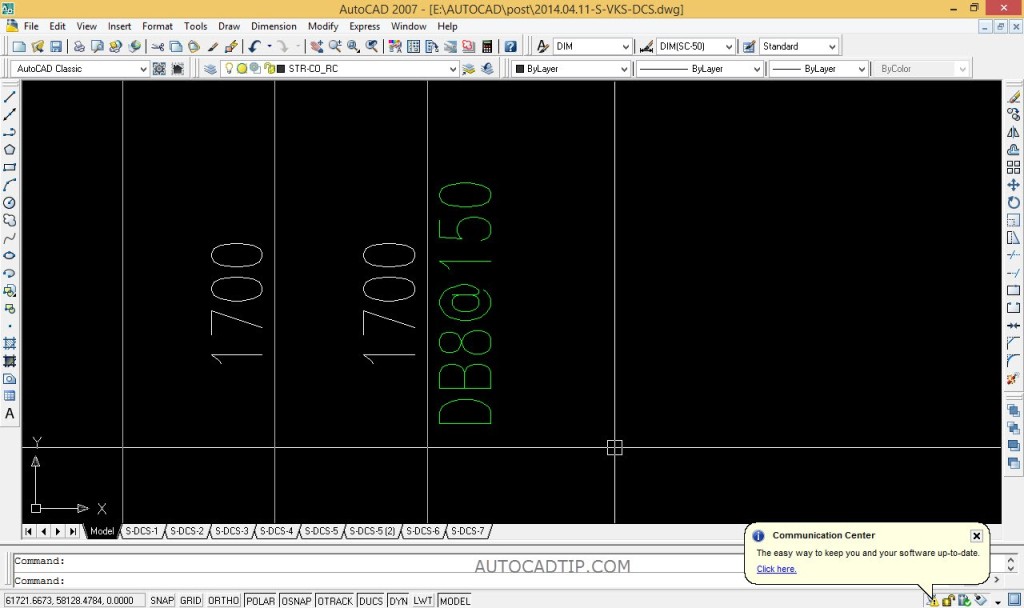Switch to the S-DCS-3 layout tab
The width and height of the screenshot is (1024, 608).
click(231, 531)
